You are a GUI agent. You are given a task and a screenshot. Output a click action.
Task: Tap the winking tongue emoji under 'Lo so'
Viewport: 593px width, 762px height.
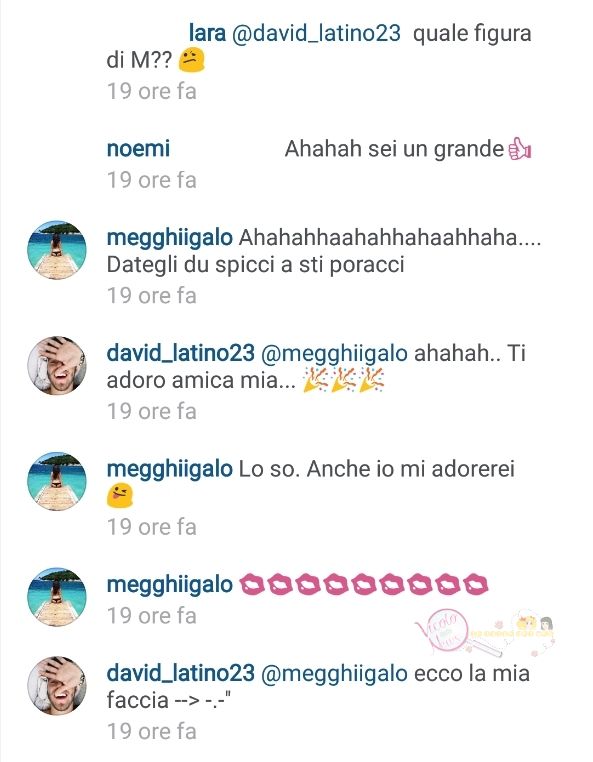120,496
